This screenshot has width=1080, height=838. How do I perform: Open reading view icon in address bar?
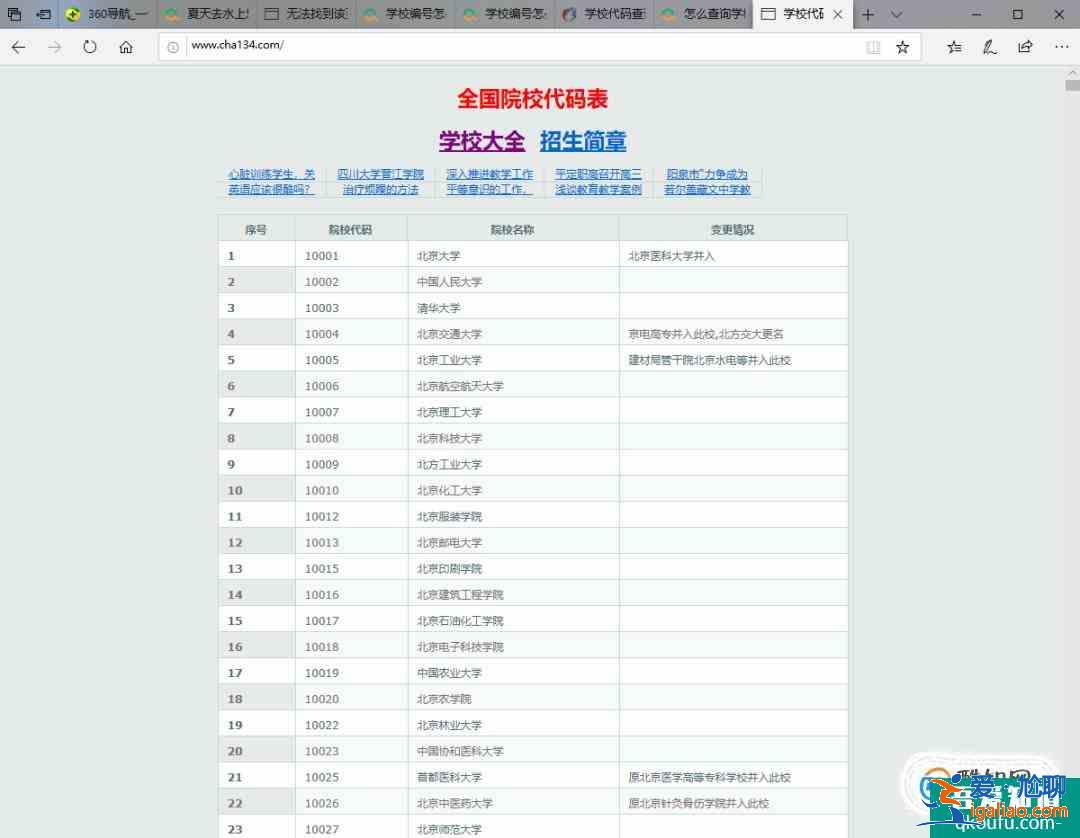[x=873, y=47]
